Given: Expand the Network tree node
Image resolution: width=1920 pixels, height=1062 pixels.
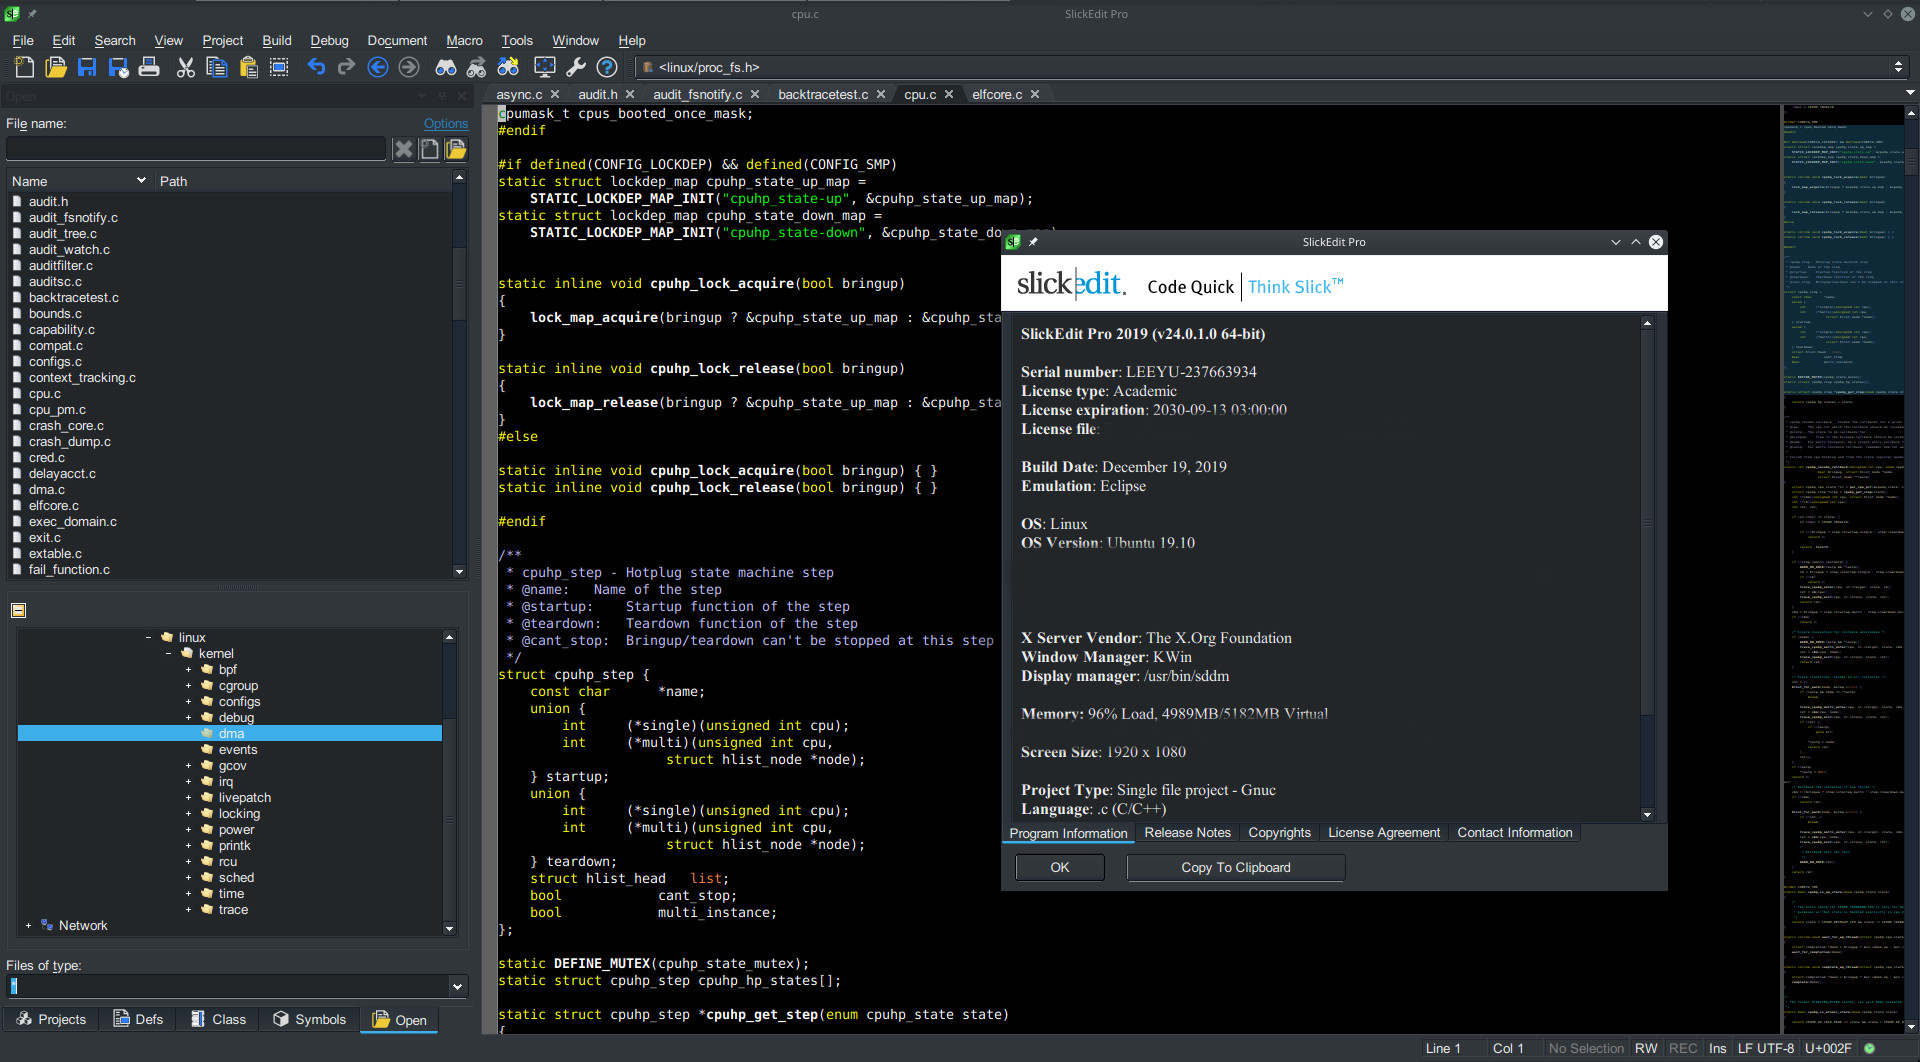Looking at the screenshot, I should pyautogui.click(x=28, y=925).
